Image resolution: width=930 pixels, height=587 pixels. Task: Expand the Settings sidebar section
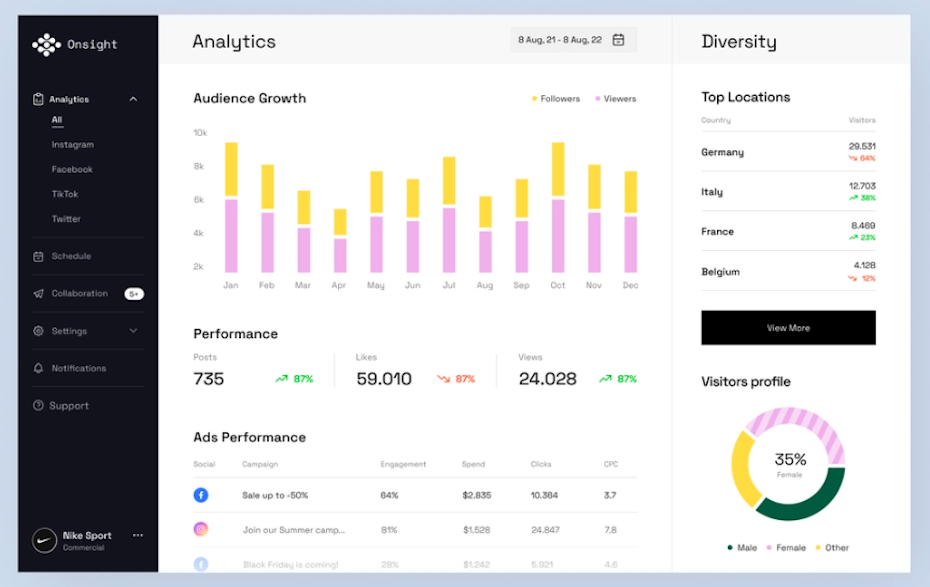133,331
